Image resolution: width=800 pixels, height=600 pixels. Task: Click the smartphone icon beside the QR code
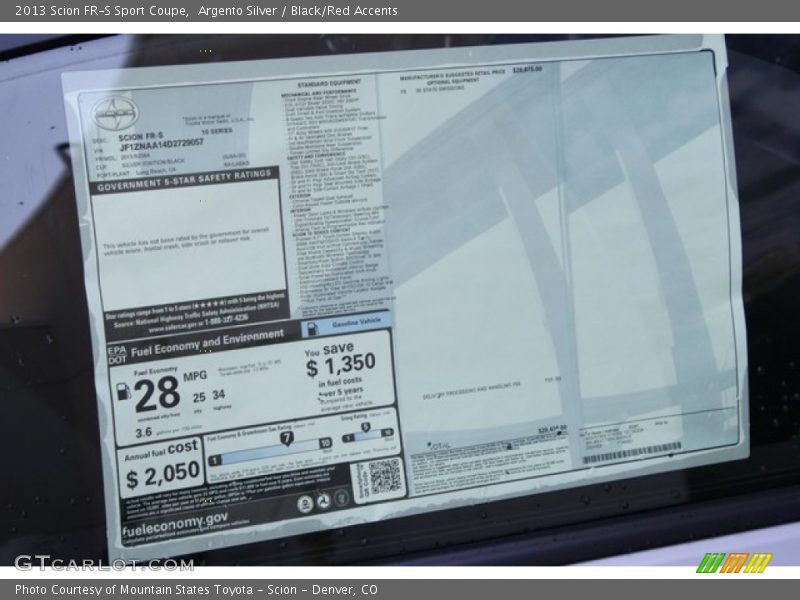[340, 499]
